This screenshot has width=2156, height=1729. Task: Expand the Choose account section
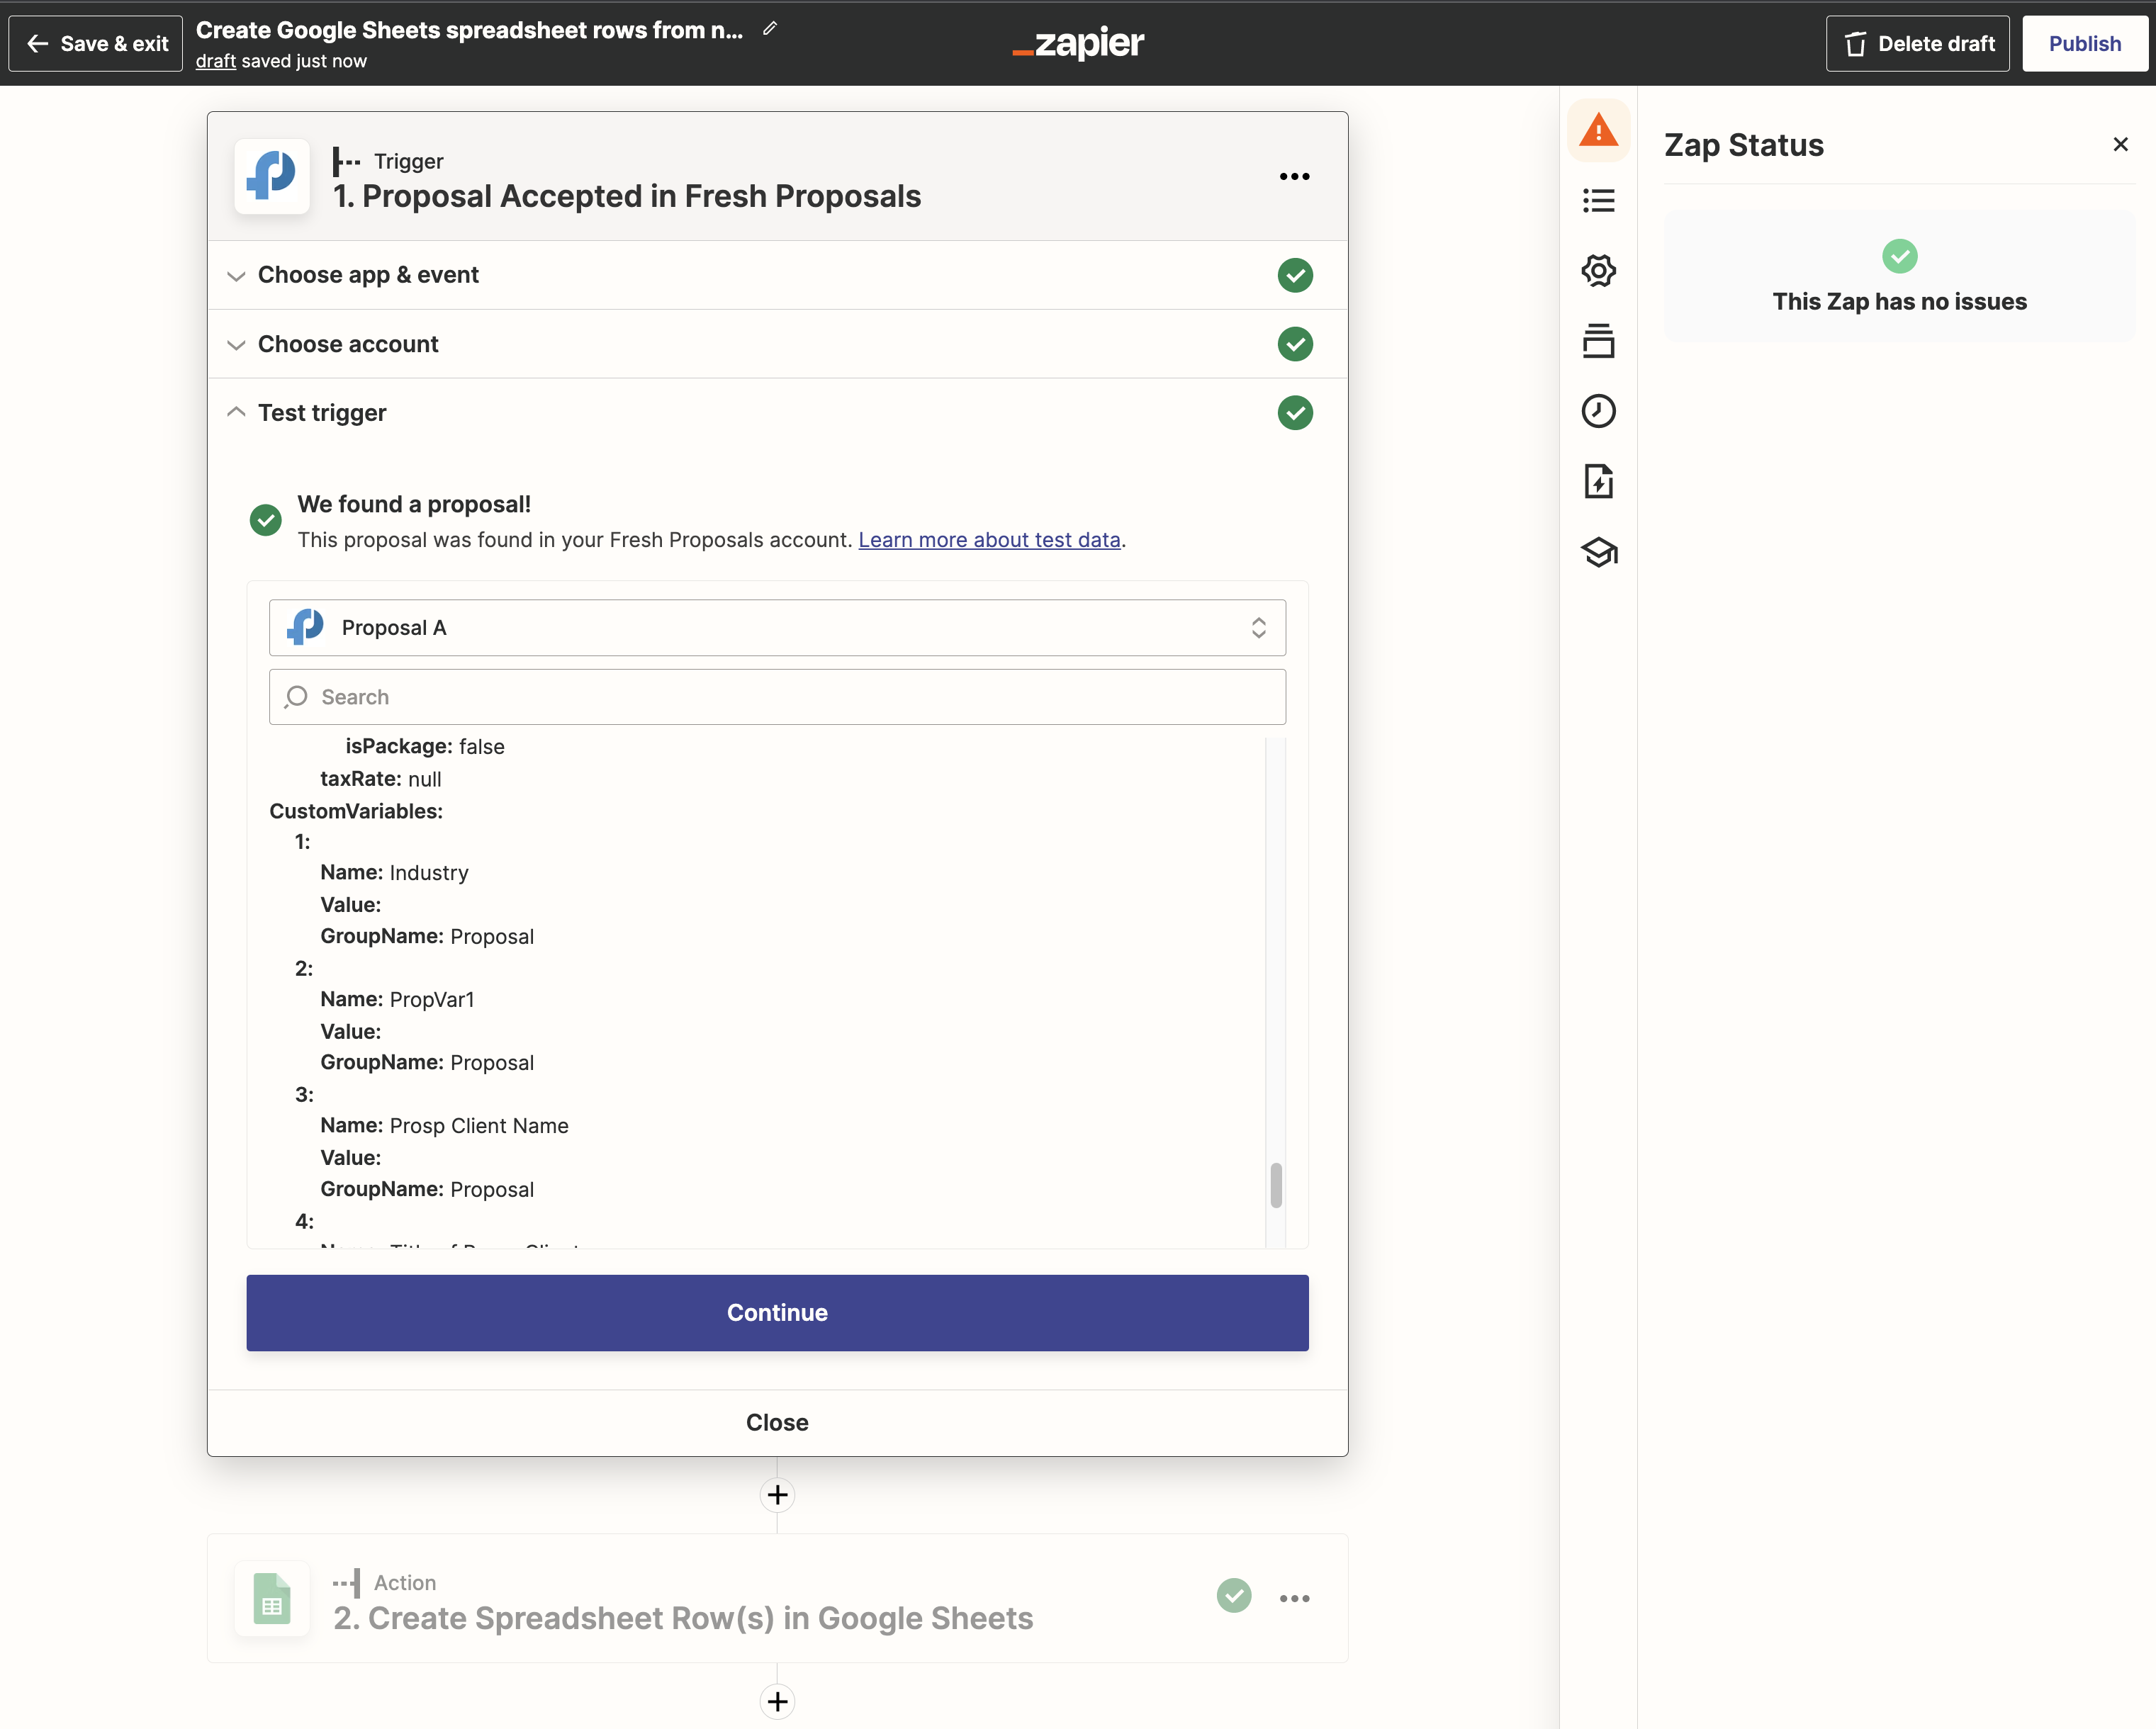coord(348,344)
